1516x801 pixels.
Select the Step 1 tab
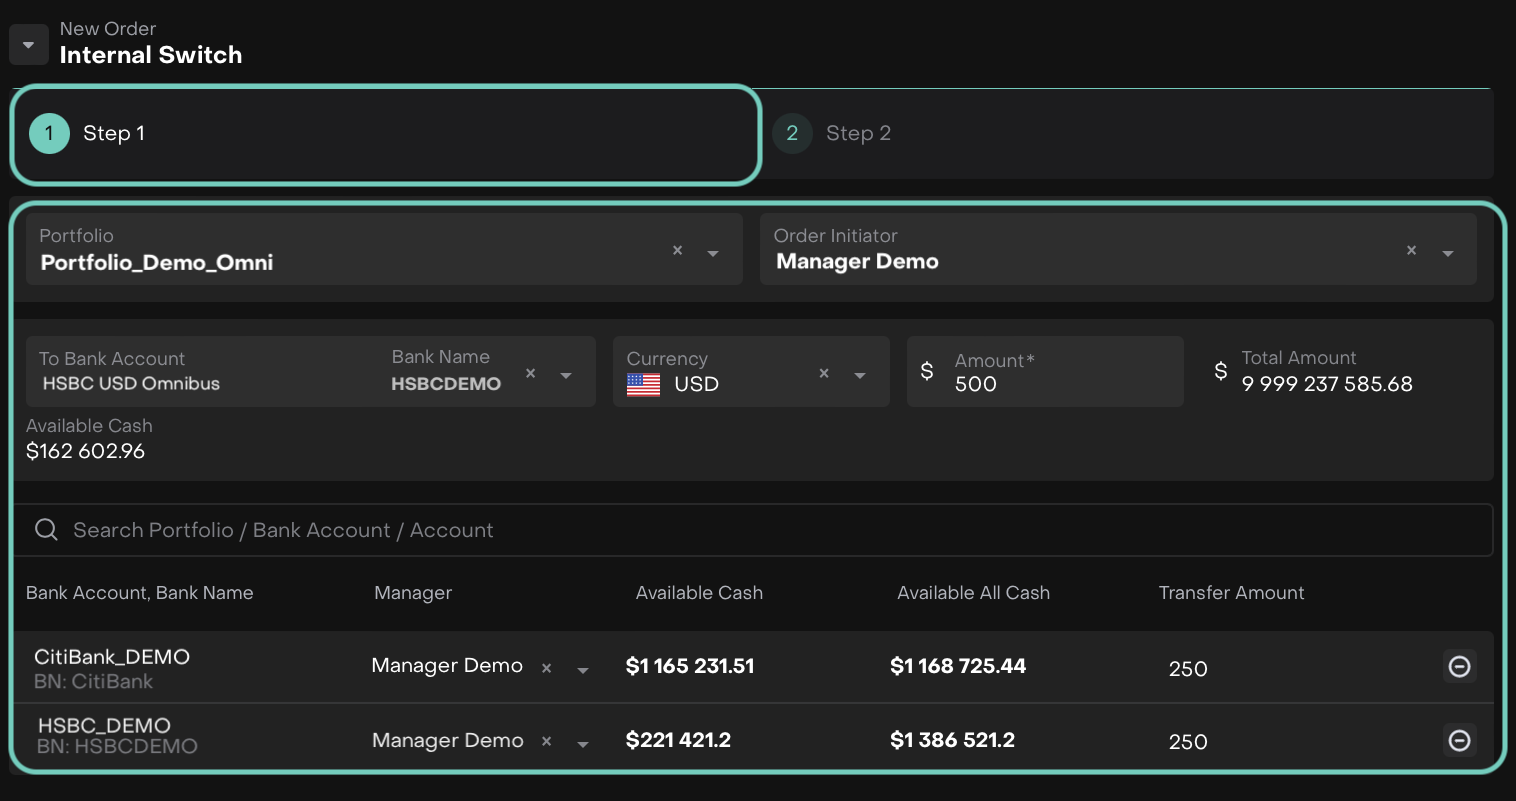point(385,134)
